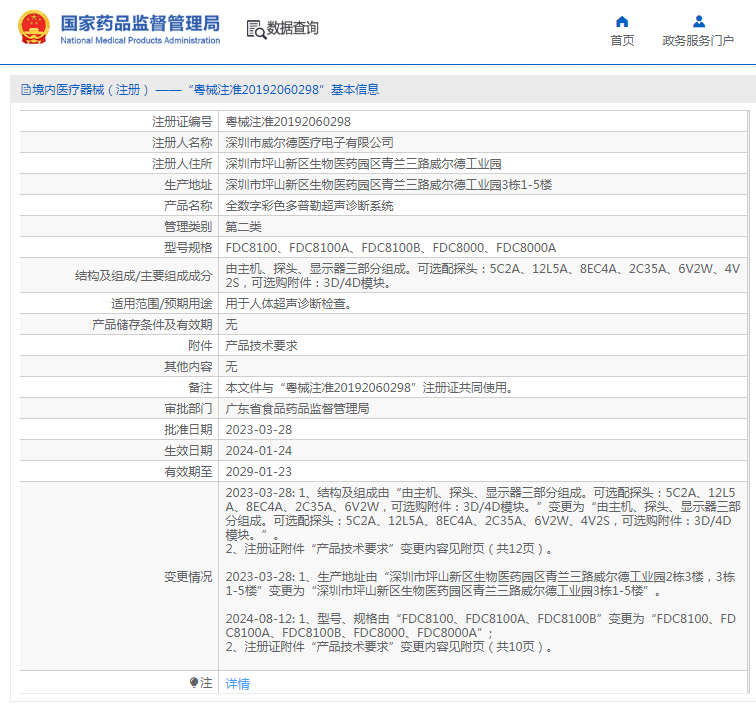Select the 2024-08-12 change entry text
The height and width of the screenshot is (704, 756).
(x=480, y=633)
